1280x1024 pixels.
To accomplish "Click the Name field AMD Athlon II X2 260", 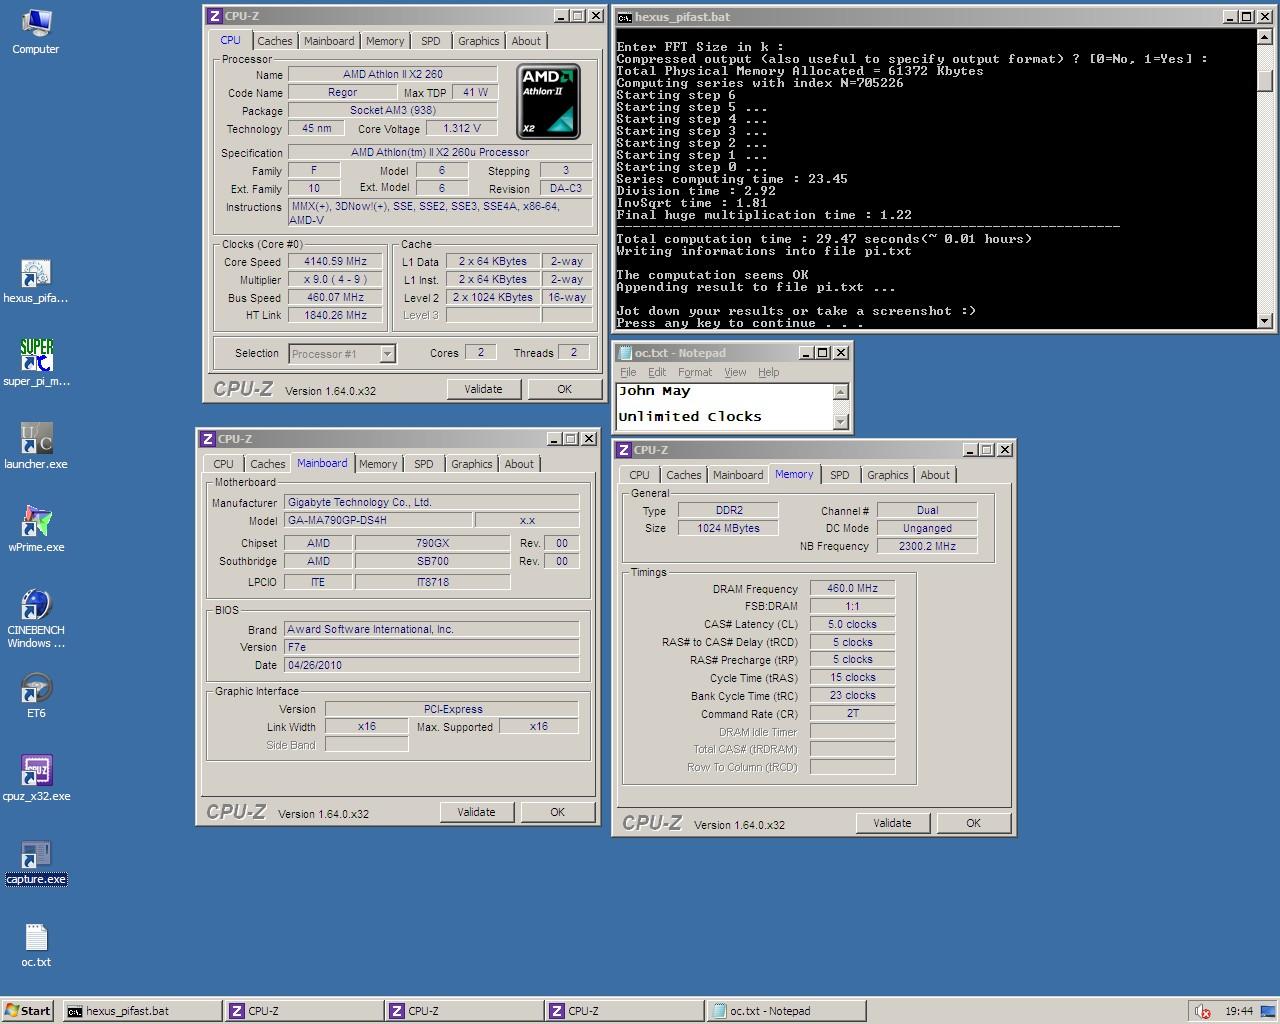I will 393,74.
